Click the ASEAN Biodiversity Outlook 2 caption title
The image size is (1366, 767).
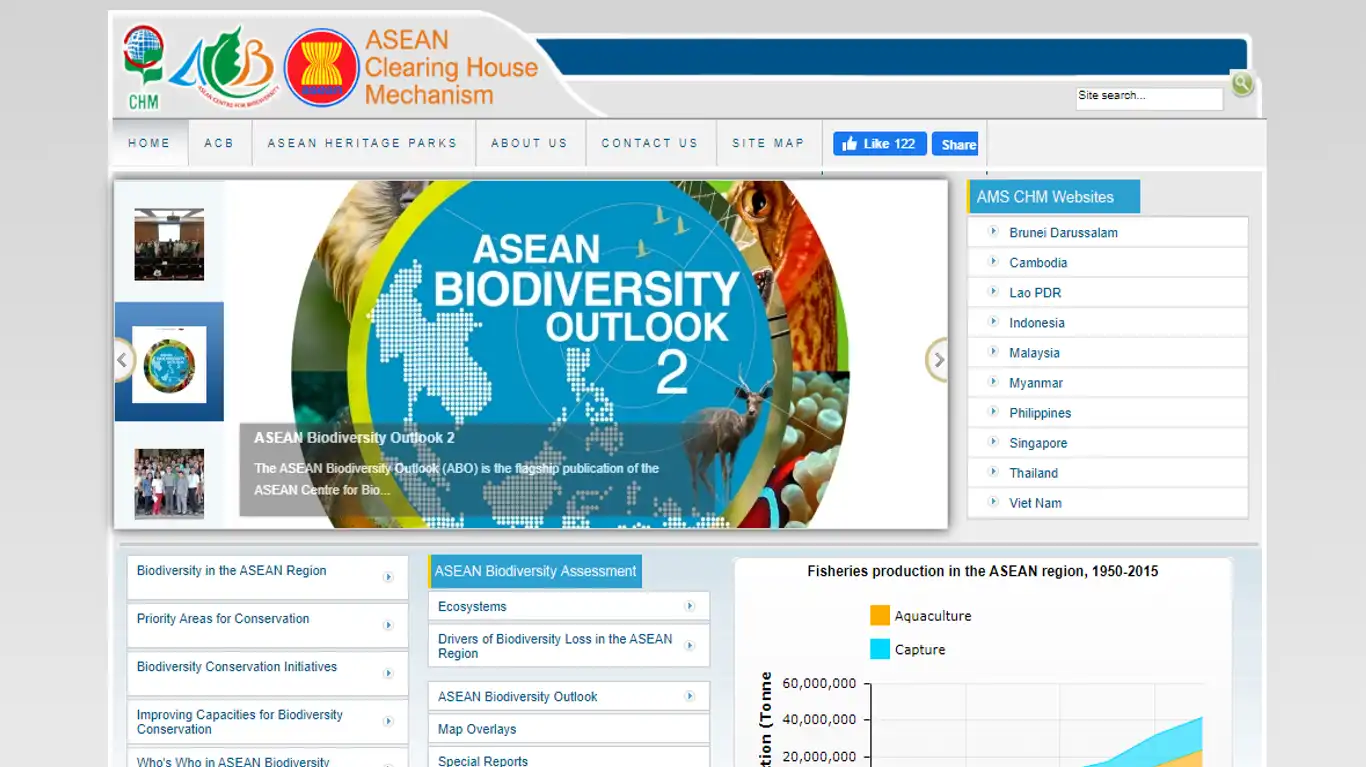pos(354,438)
